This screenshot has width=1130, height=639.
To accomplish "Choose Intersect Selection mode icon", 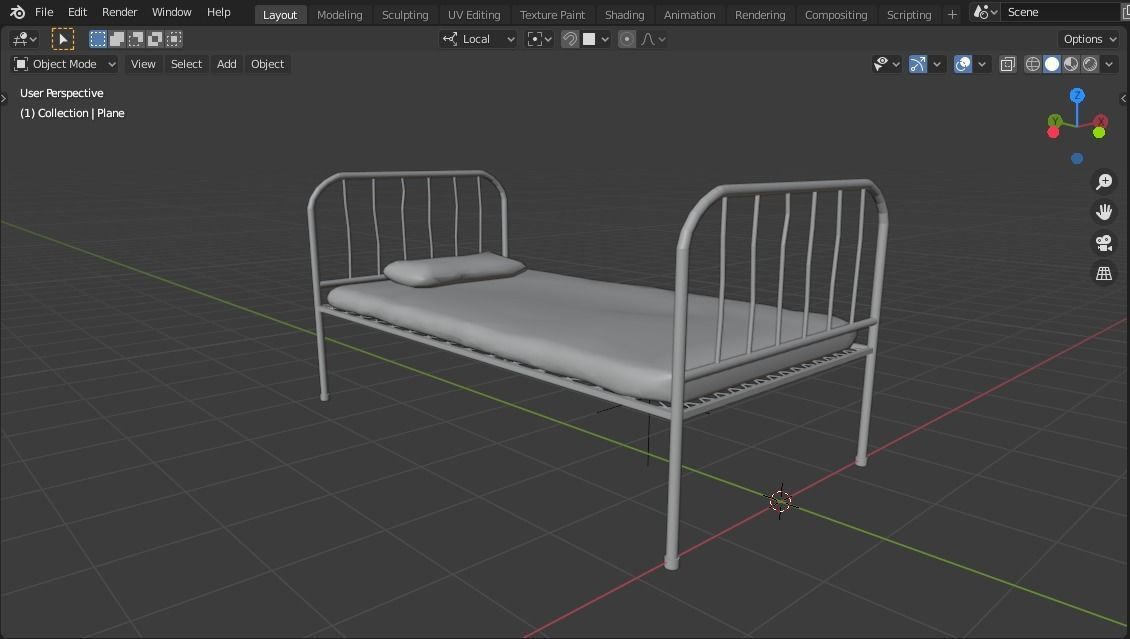I will coord(174,39).
